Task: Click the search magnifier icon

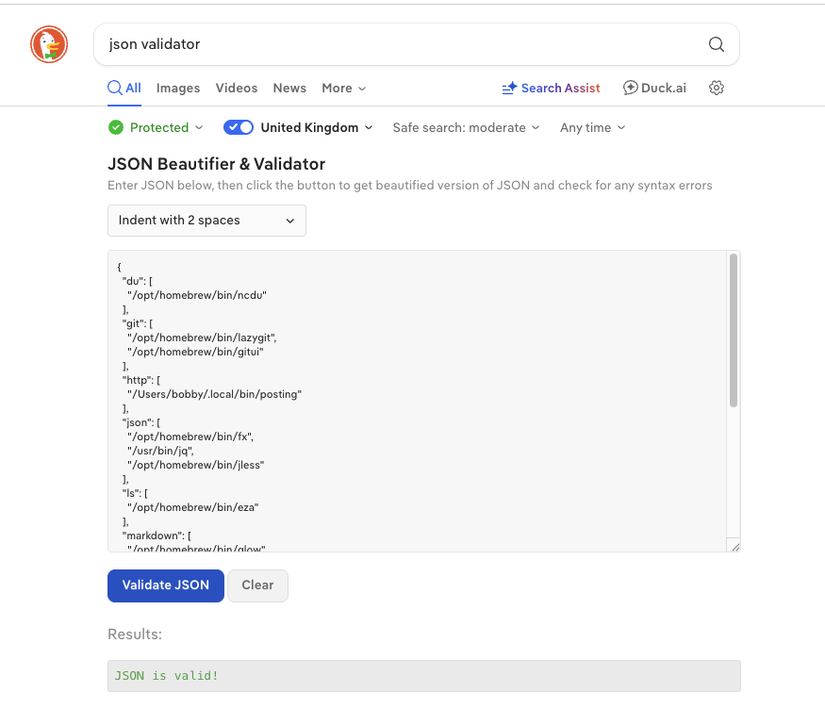Action: pyautogui.click(x=716, y=44)
